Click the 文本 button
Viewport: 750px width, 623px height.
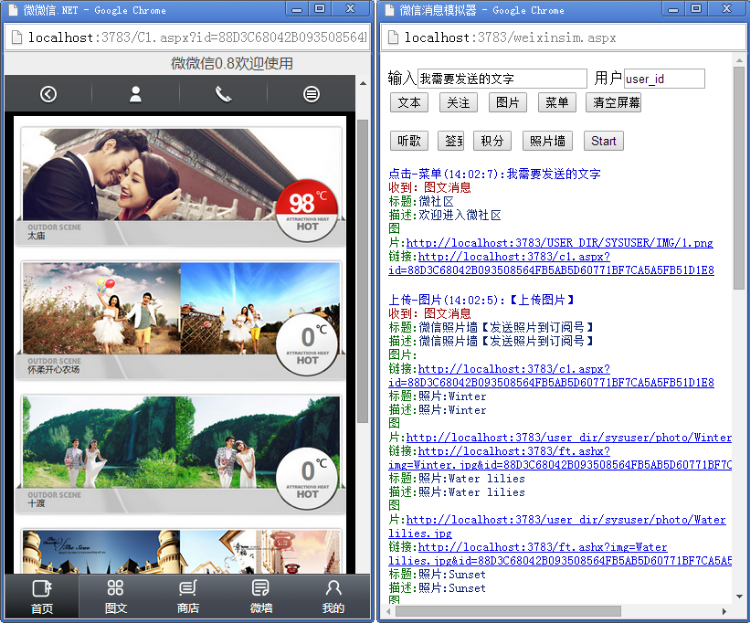tap(409, 102)
